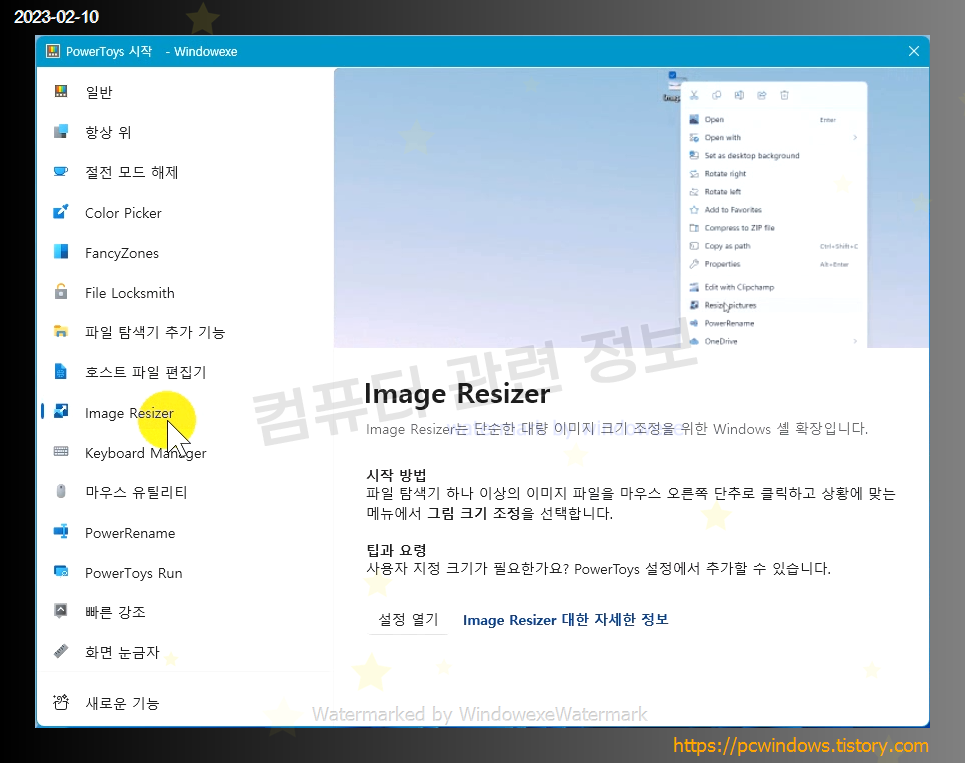
Task: Close the PowerToys 시작 window
Action: [914, 51]
